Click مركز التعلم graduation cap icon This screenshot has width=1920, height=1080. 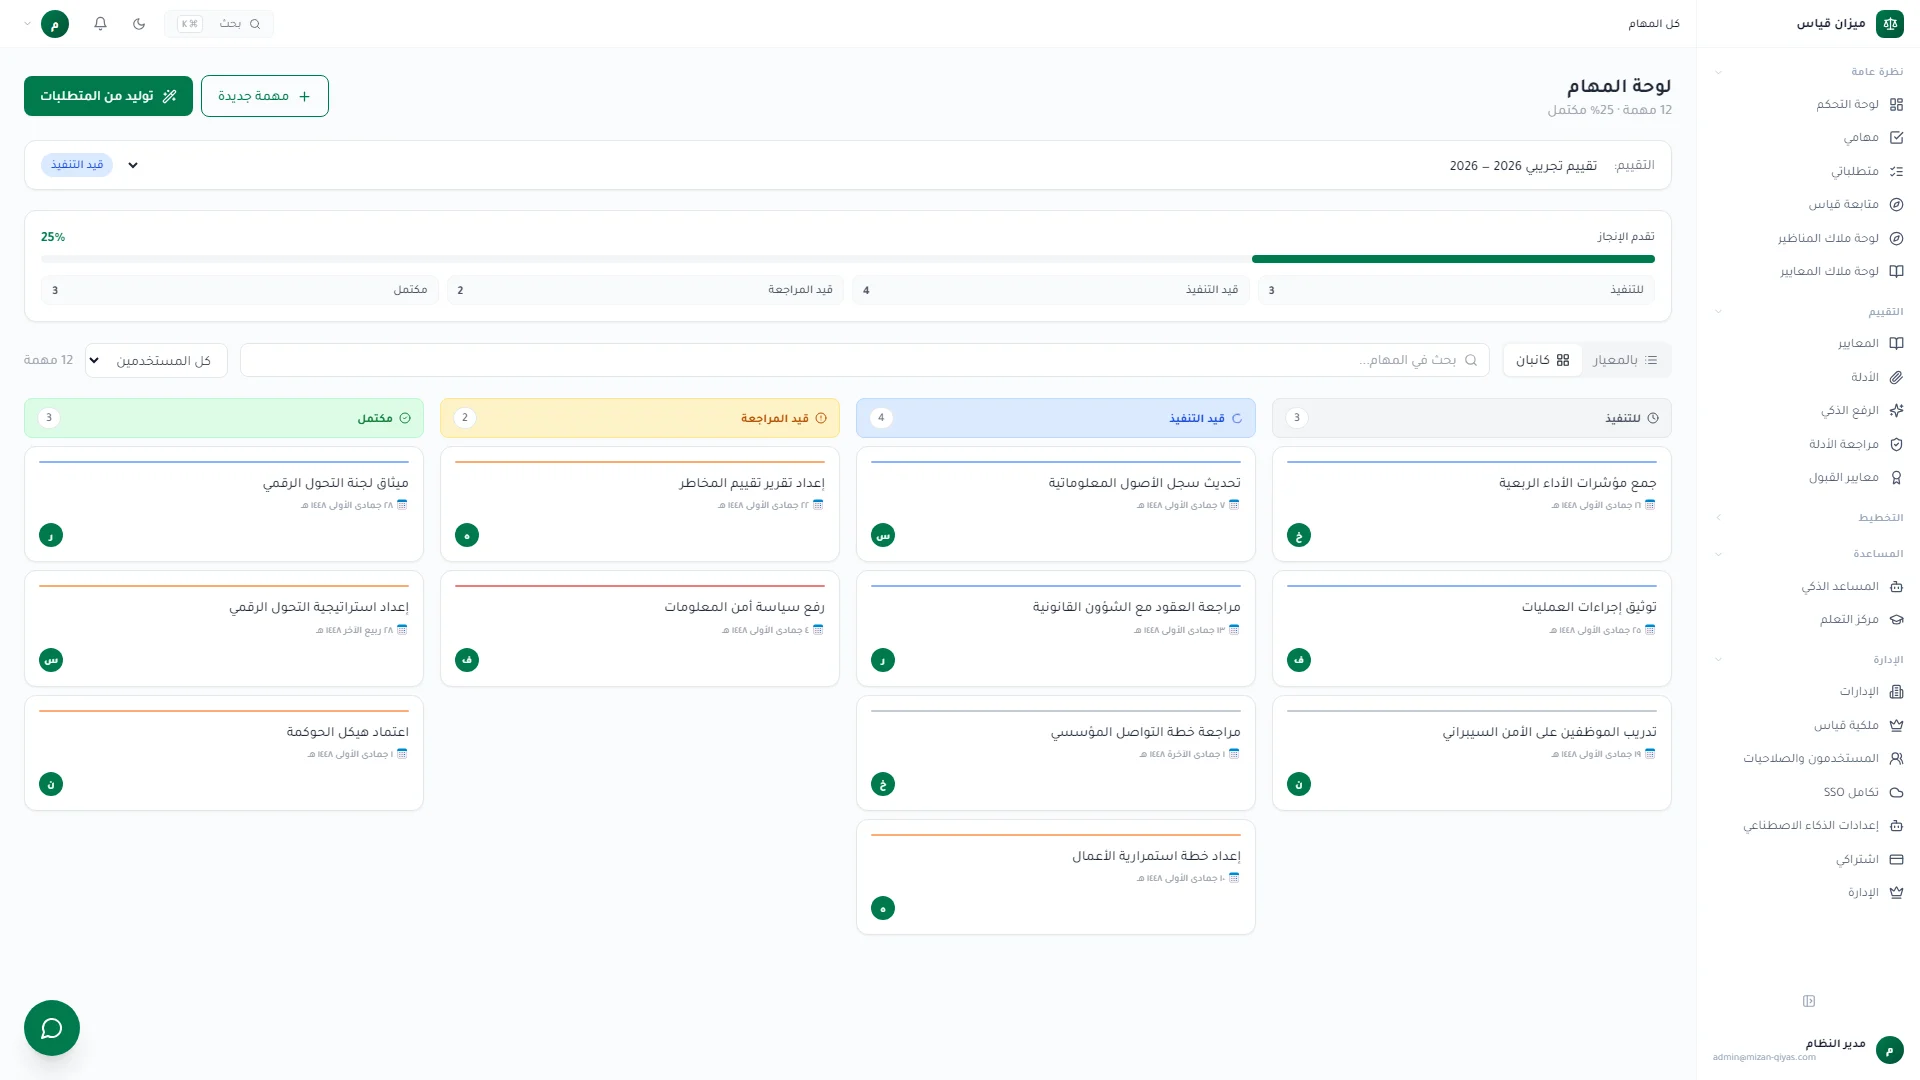pyautogui.click(x=1896, y=619)
